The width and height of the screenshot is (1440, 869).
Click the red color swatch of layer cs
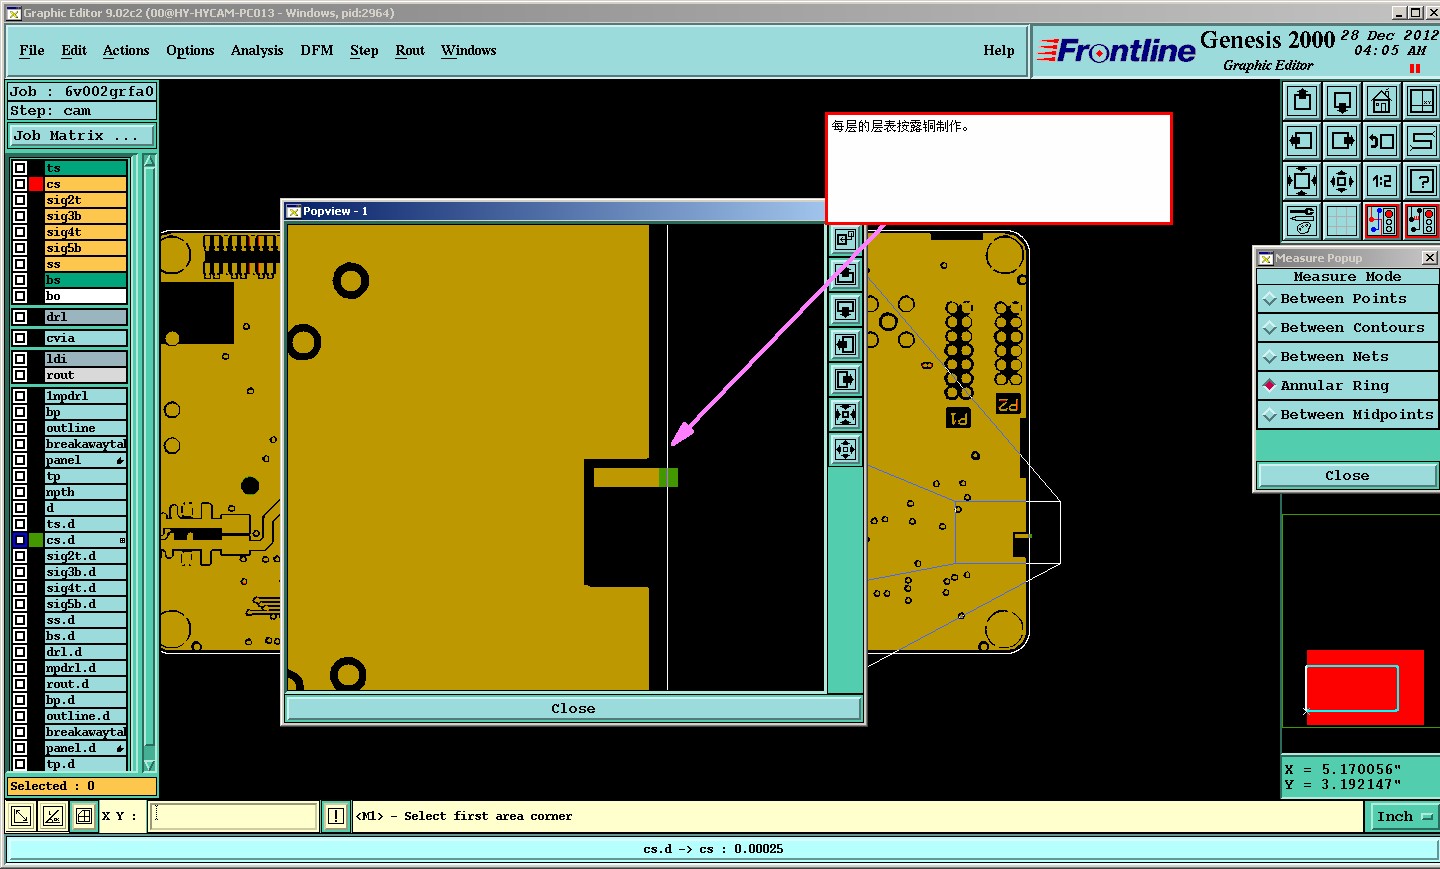[36, 184]
